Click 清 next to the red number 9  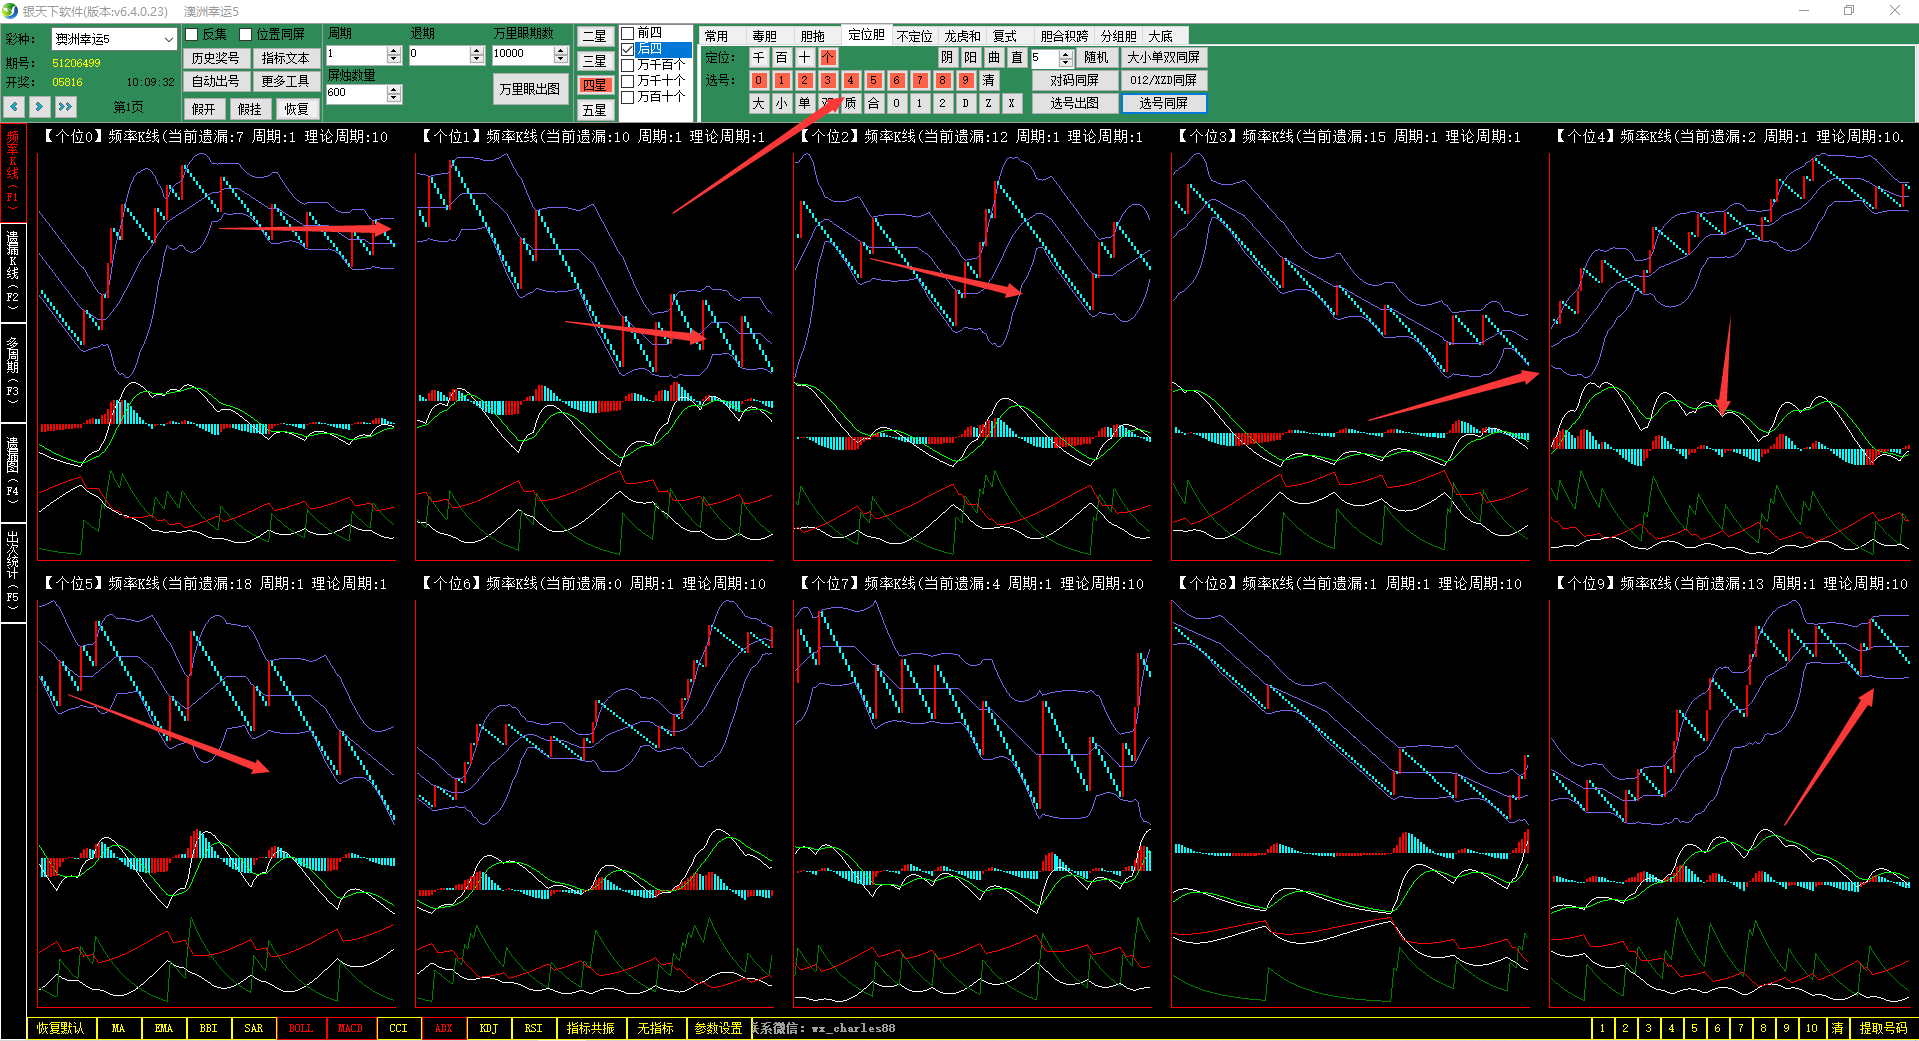click(989, 80)
